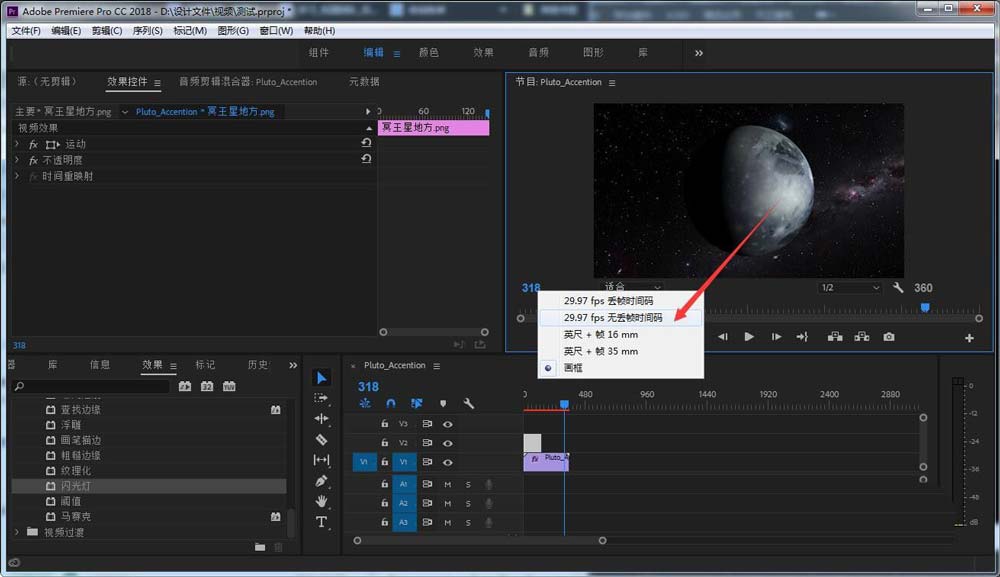Hide track V2 using eye icon

(448, 443)
